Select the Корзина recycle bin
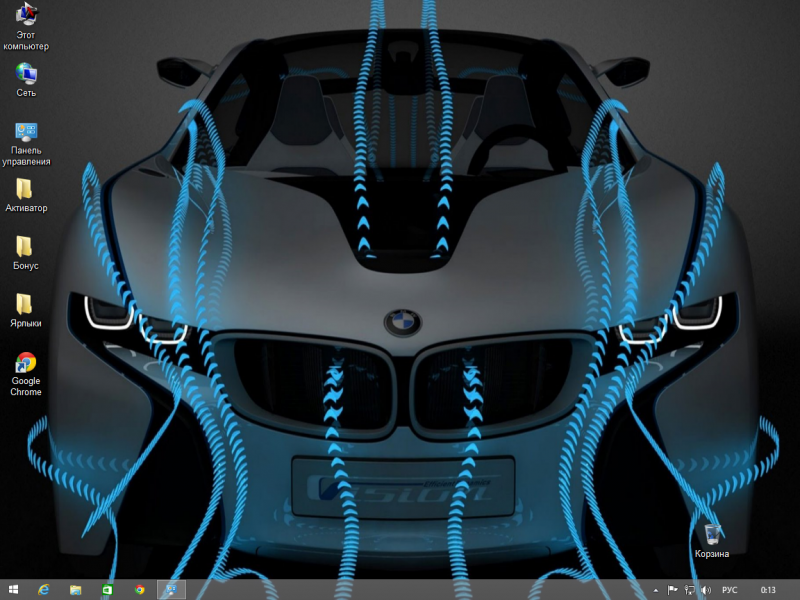The width and height of the screenshot is (800, 600). tap(712, 541)
